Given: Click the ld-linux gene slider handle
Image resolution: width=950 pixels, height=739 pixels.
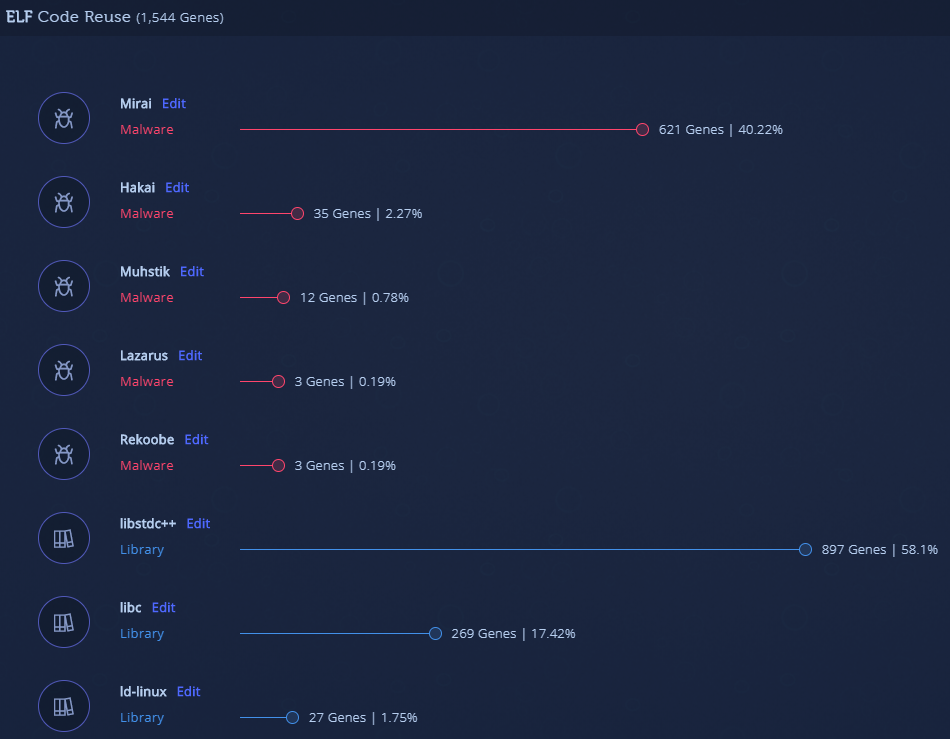Looking at the screenshot, I should 291,717.
